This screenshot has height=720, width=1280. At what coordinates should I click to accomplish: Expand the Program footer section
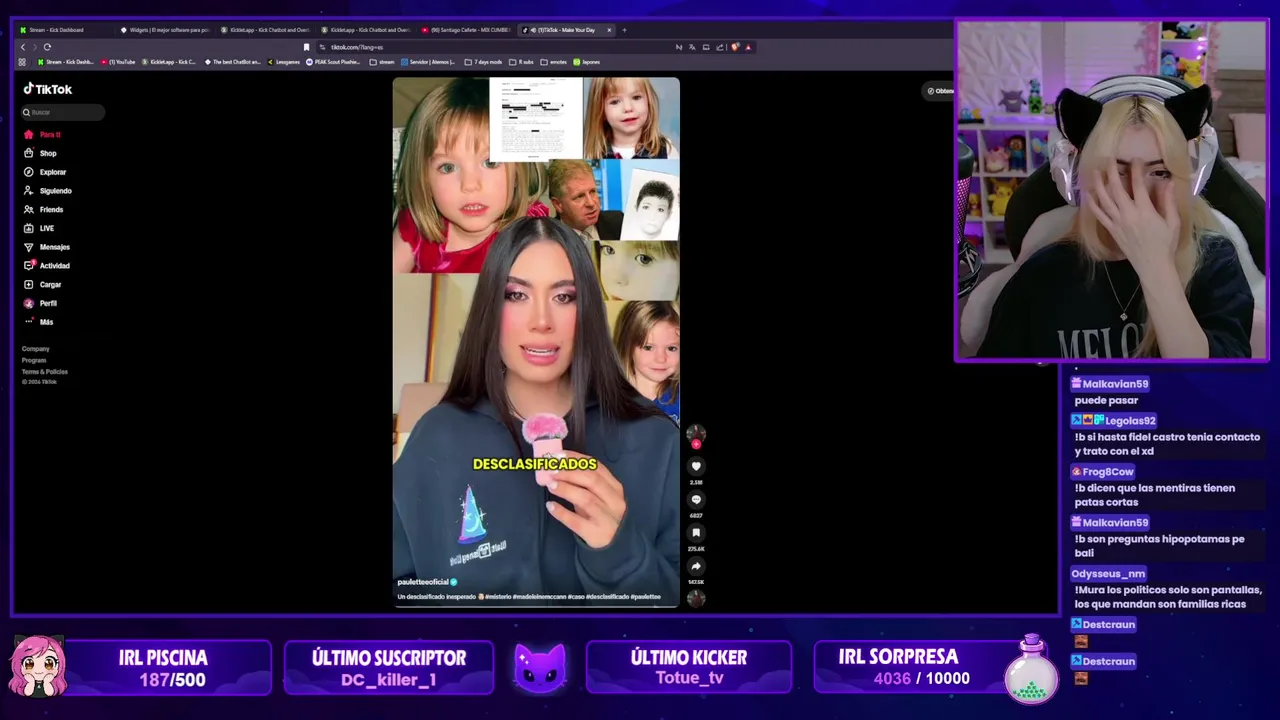click(34, 360)
